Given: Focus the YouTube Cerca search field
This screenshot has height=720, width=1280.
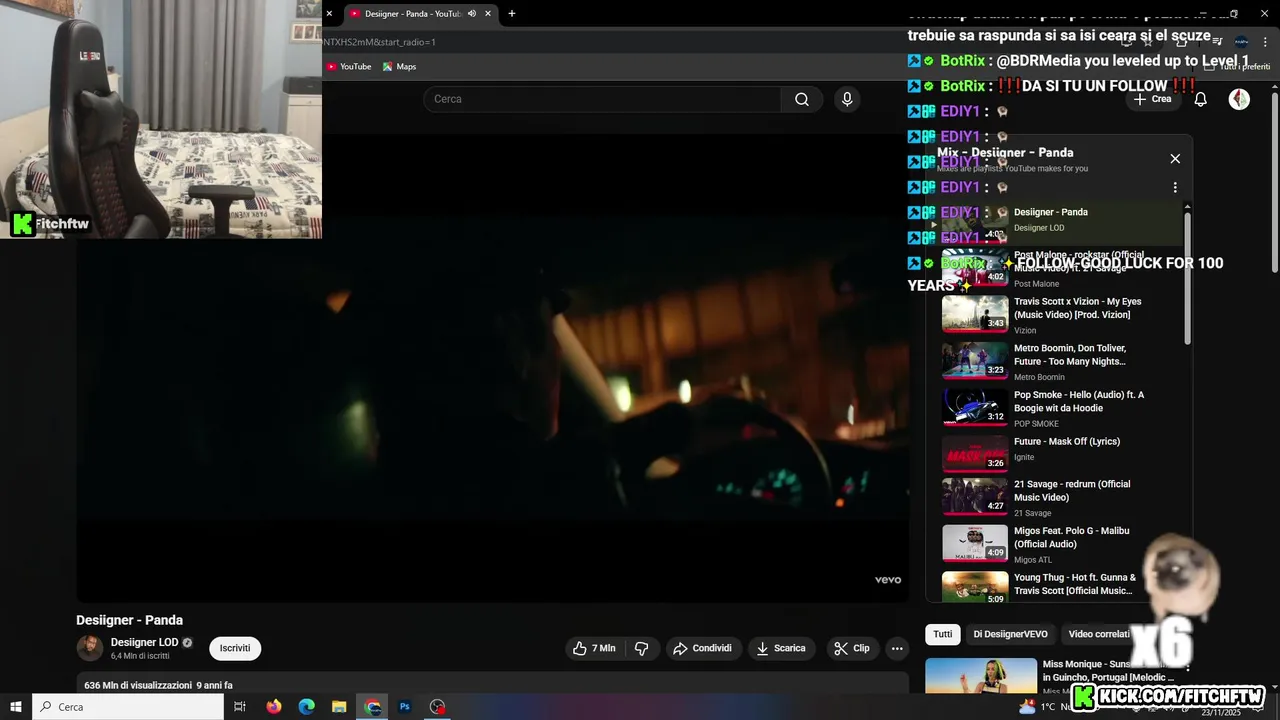Looking at the screenshot, I should 602,99.
